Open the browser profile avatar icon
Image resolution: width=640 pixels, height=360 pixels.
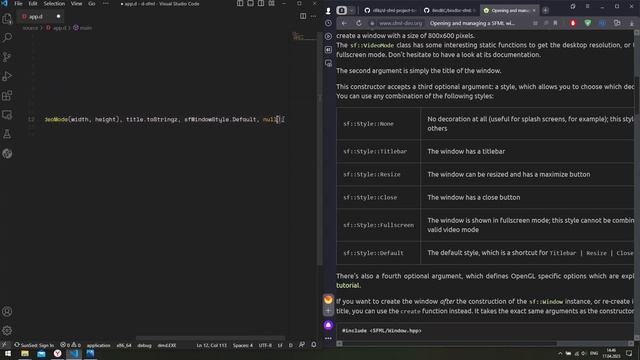(x=328, y=11)
